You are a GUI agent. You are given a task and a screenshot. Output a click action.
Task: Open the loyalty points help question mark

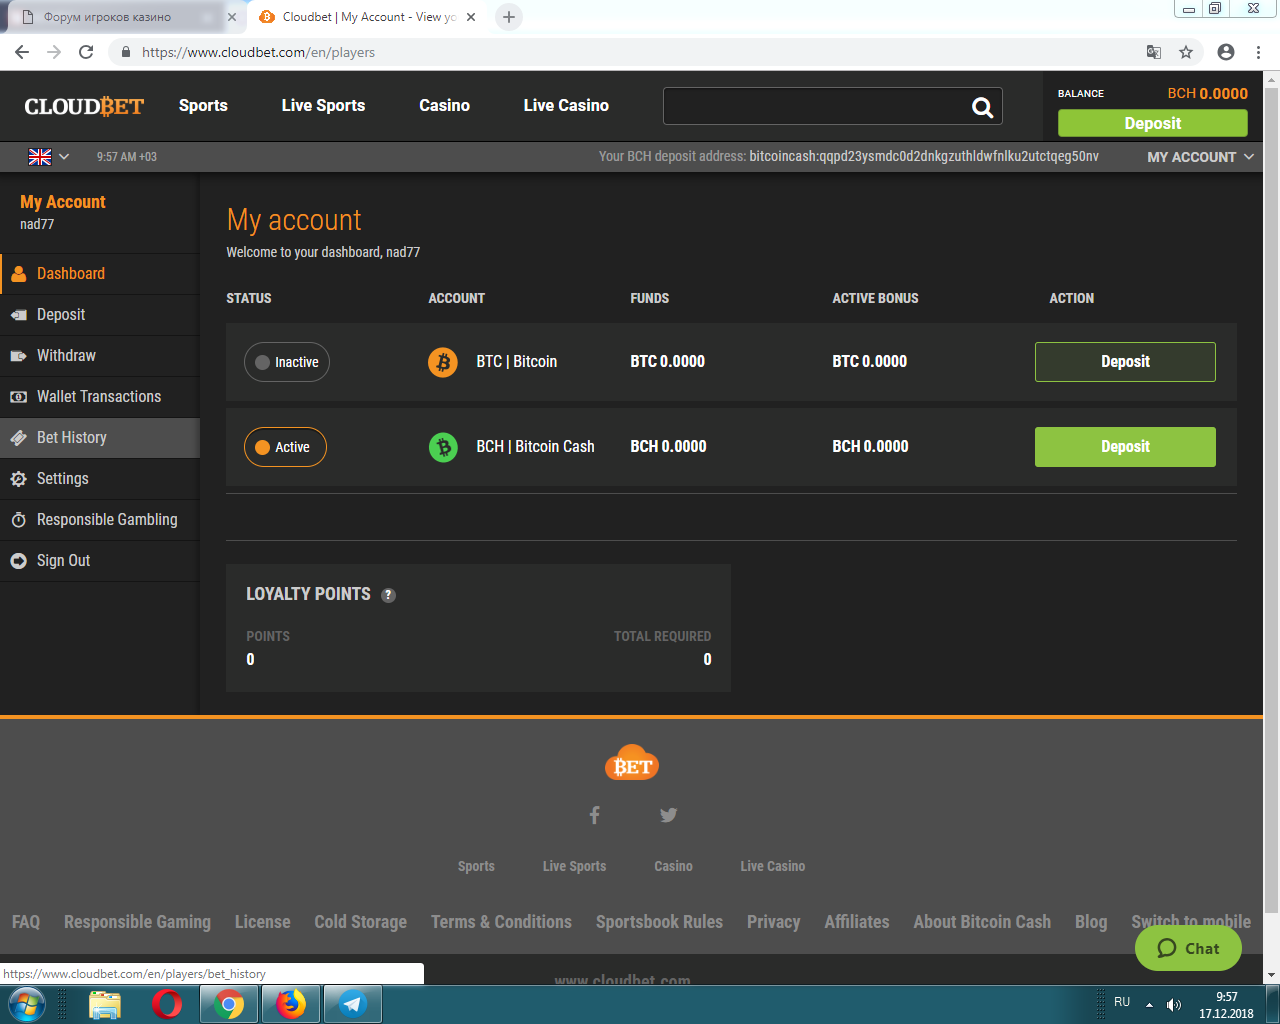(x=389, y=595)
